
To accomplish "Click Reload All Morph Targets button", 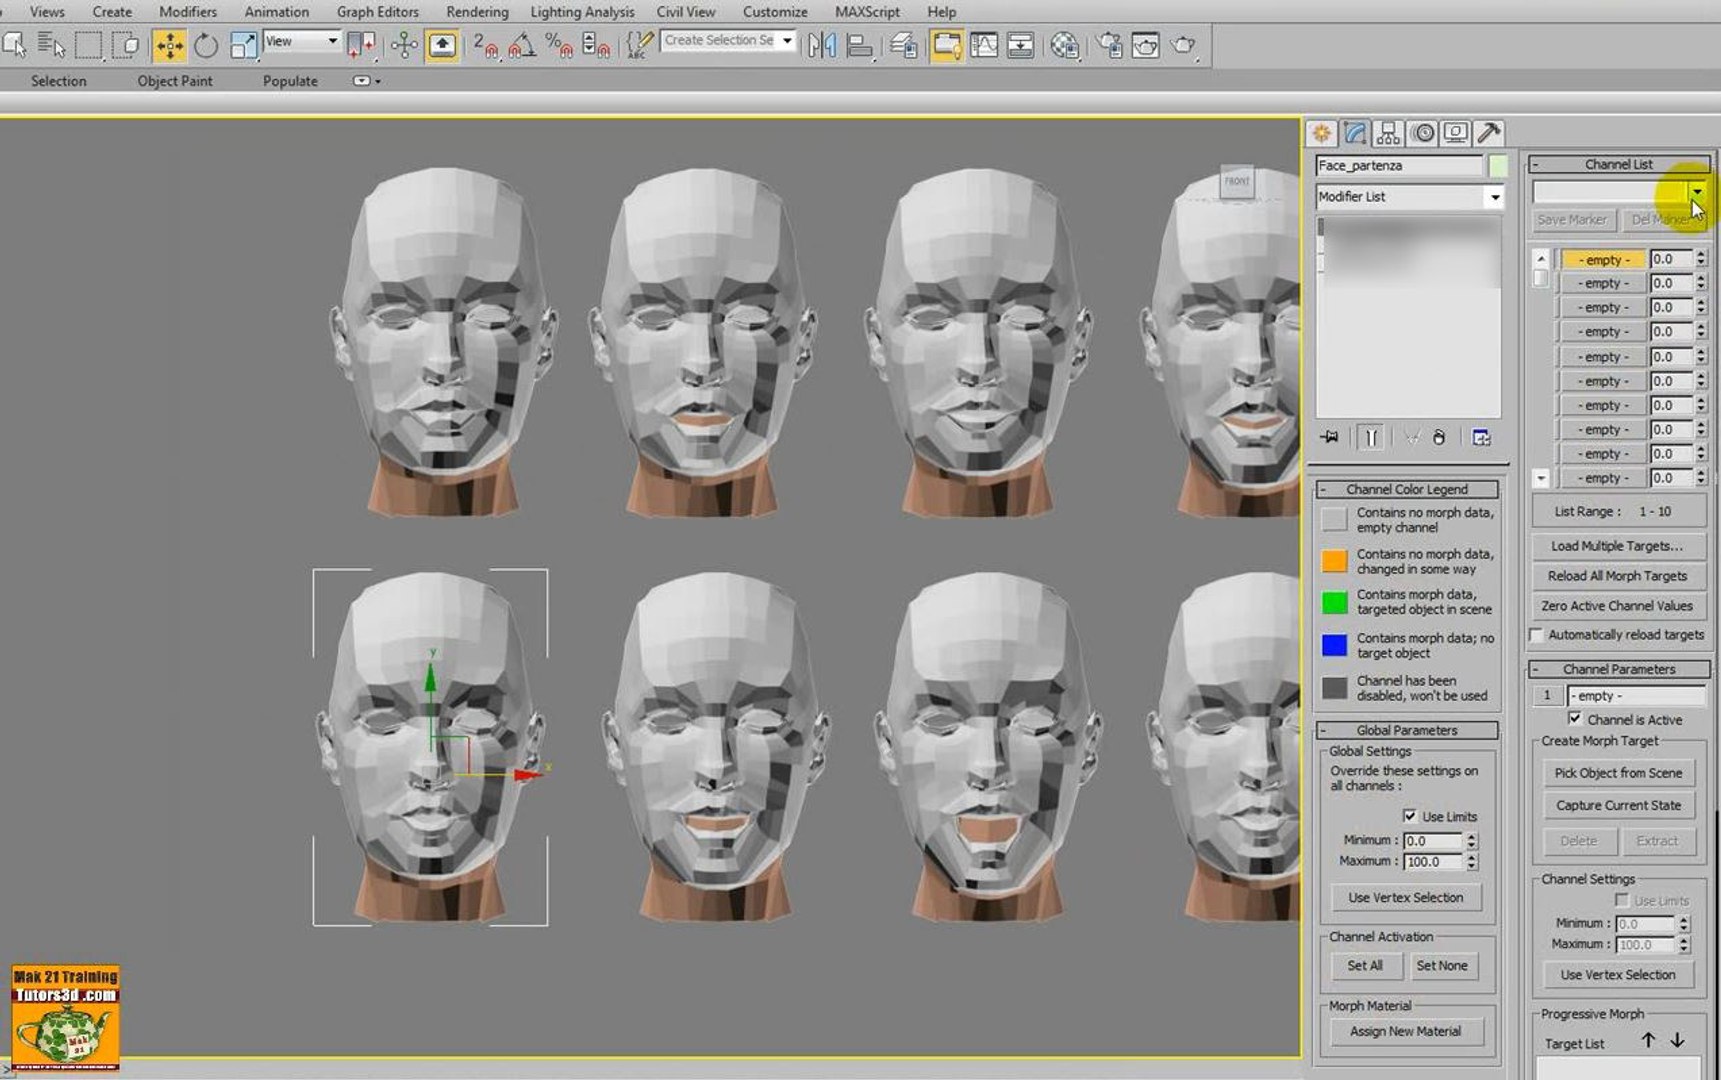I will [1617, 576].
